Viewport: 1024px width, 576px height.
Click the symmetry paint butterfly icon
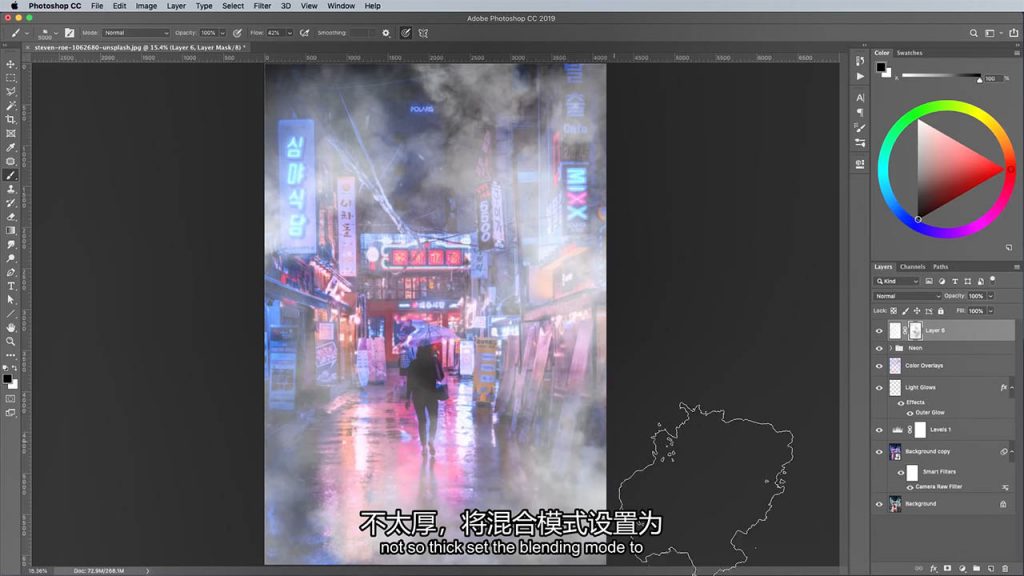point(423,33)
